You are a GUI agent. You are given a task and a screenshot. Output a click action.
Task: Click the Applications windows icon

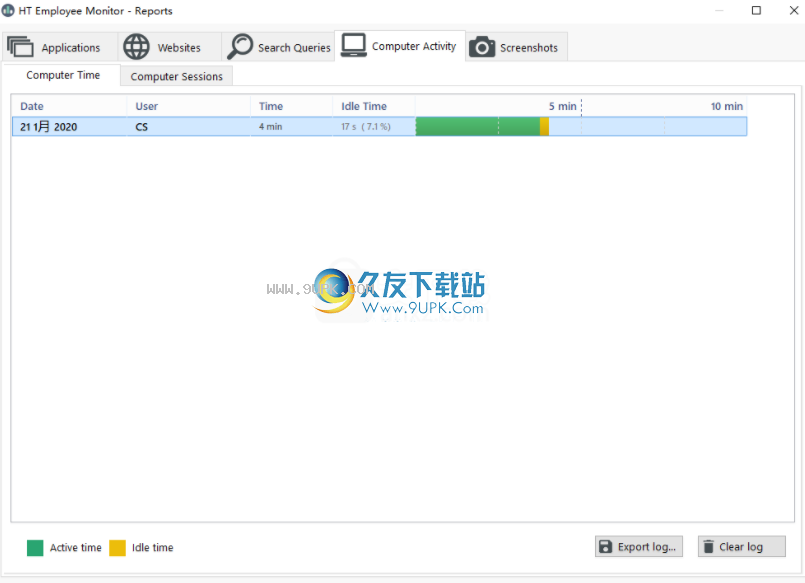coord(20,47)
